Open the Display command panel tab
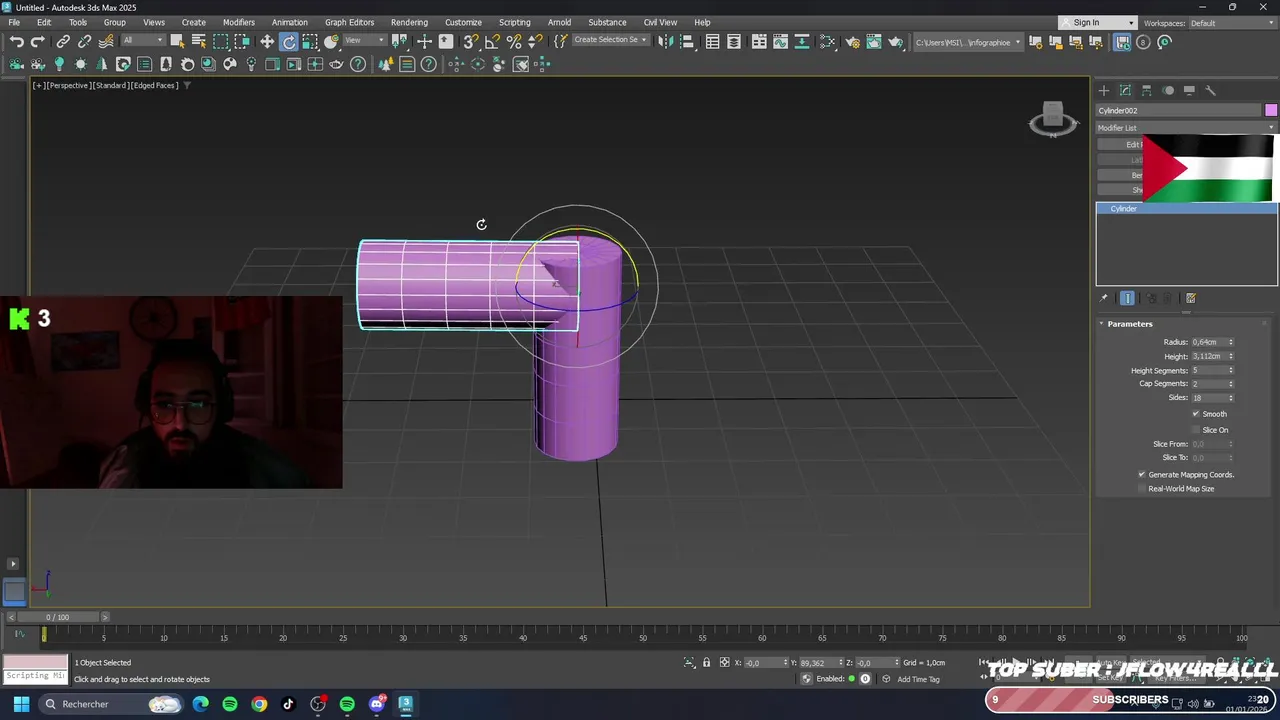Viewport: 1280px width, 720px height. pyautogui.click(x=1189, y=90)
